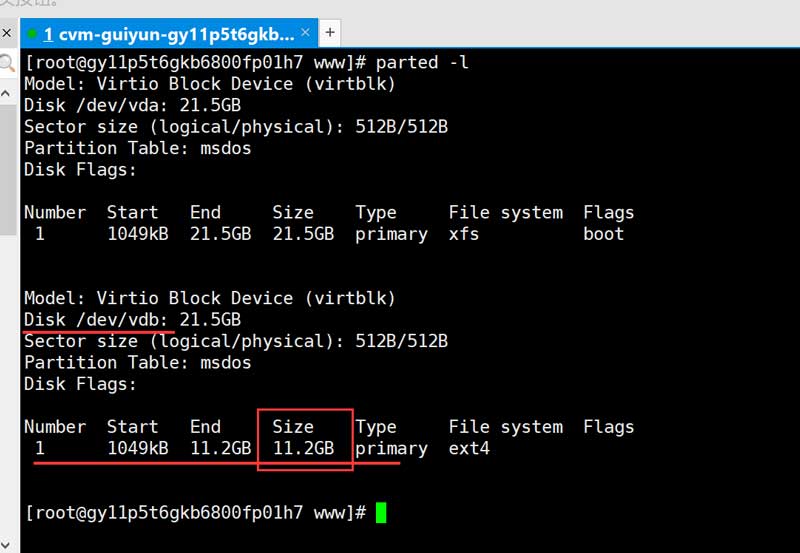This screenshot has width=800, height=553.
Task: Click the ext4 file system entry
Action: click(469, 449)
